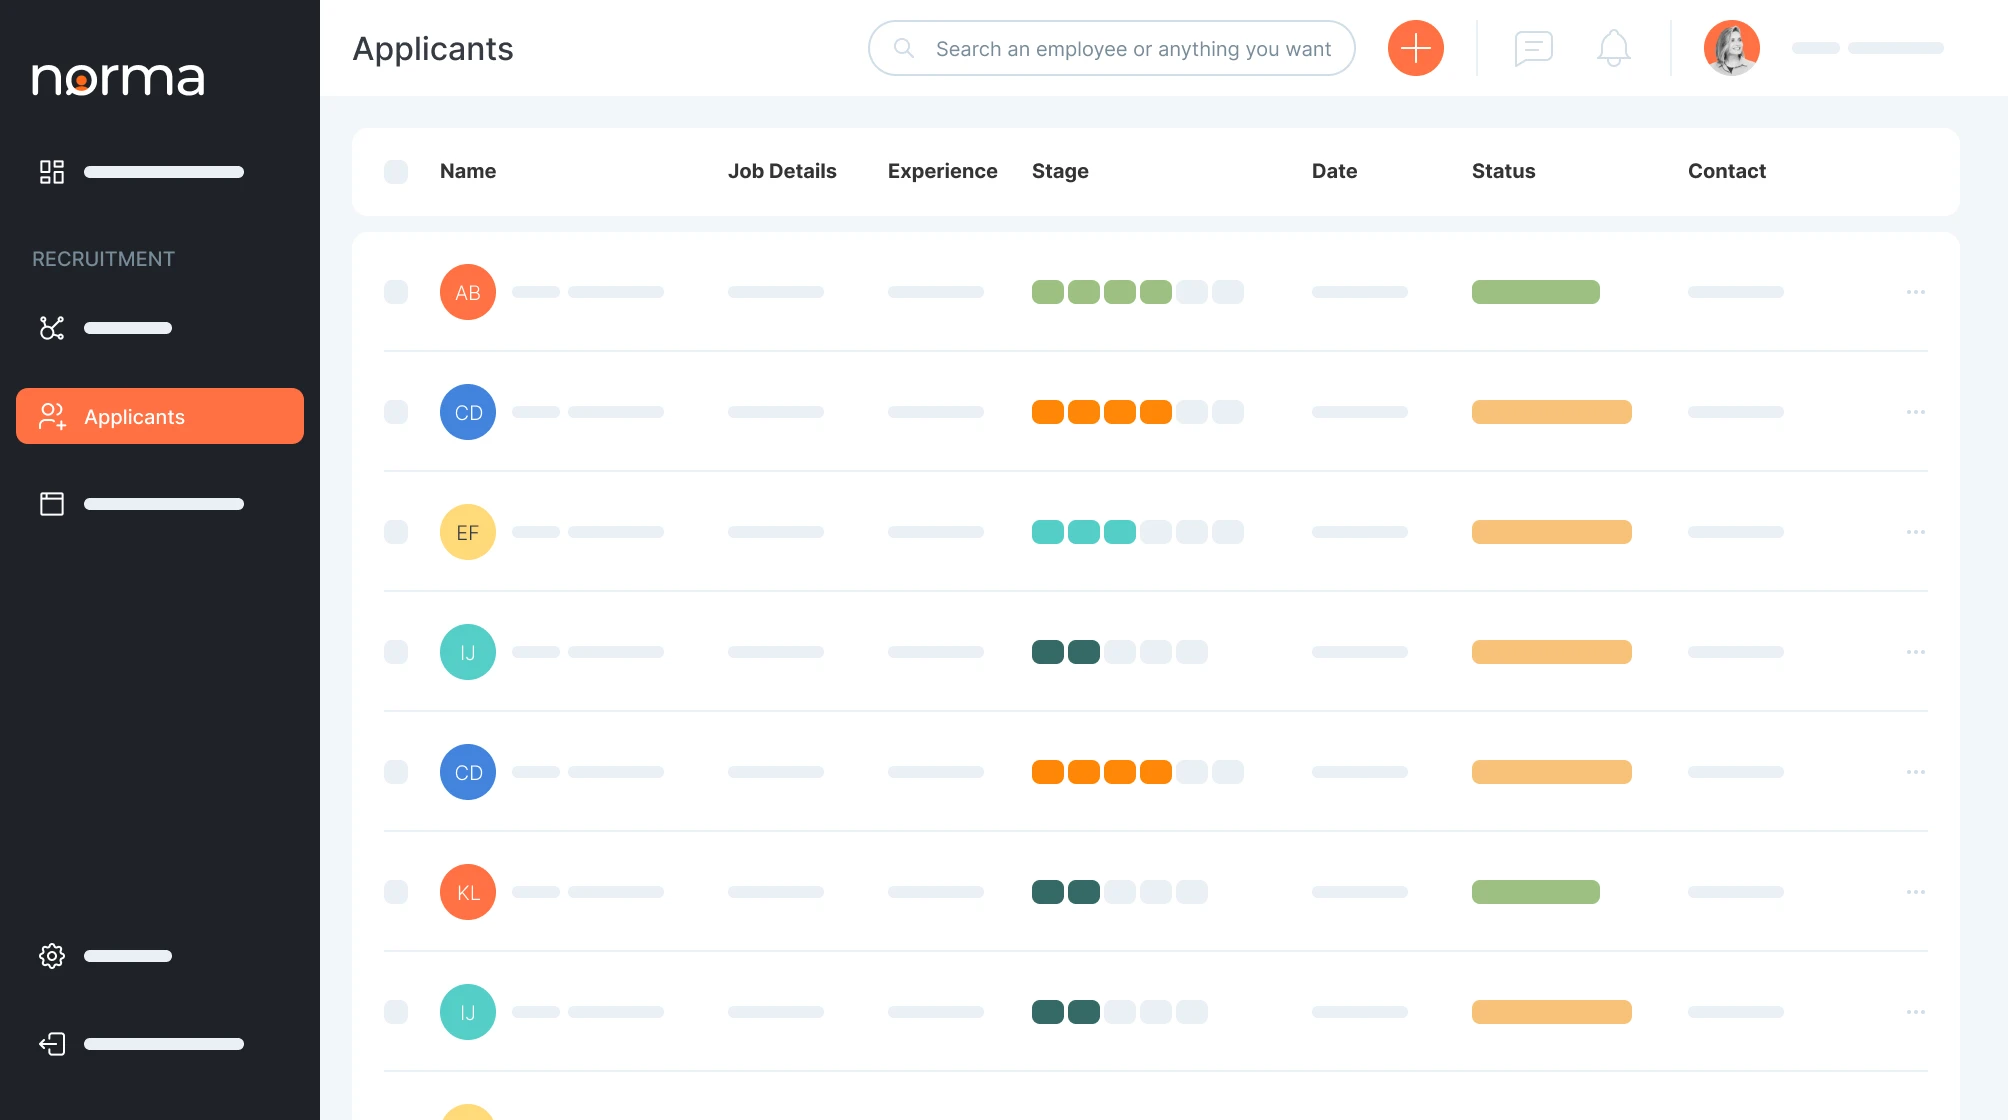The height and width of the screenshot is (1120, 2008).
Task: Check the checkbox for the AB applicant row
Action: (396, 292)
